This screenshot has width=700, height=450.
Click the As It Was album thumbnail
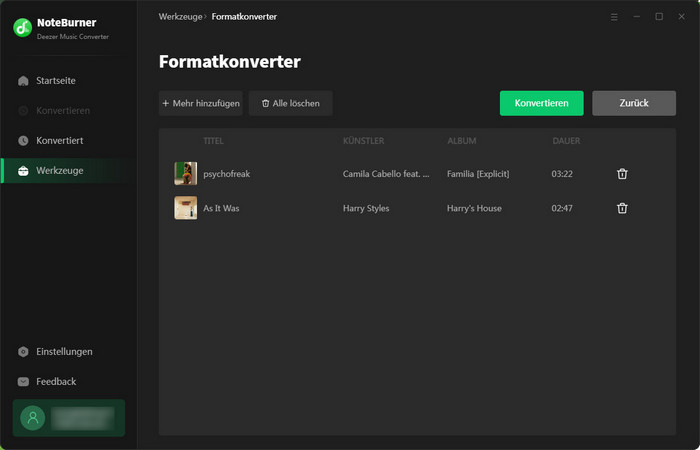(x=185, y=208)
